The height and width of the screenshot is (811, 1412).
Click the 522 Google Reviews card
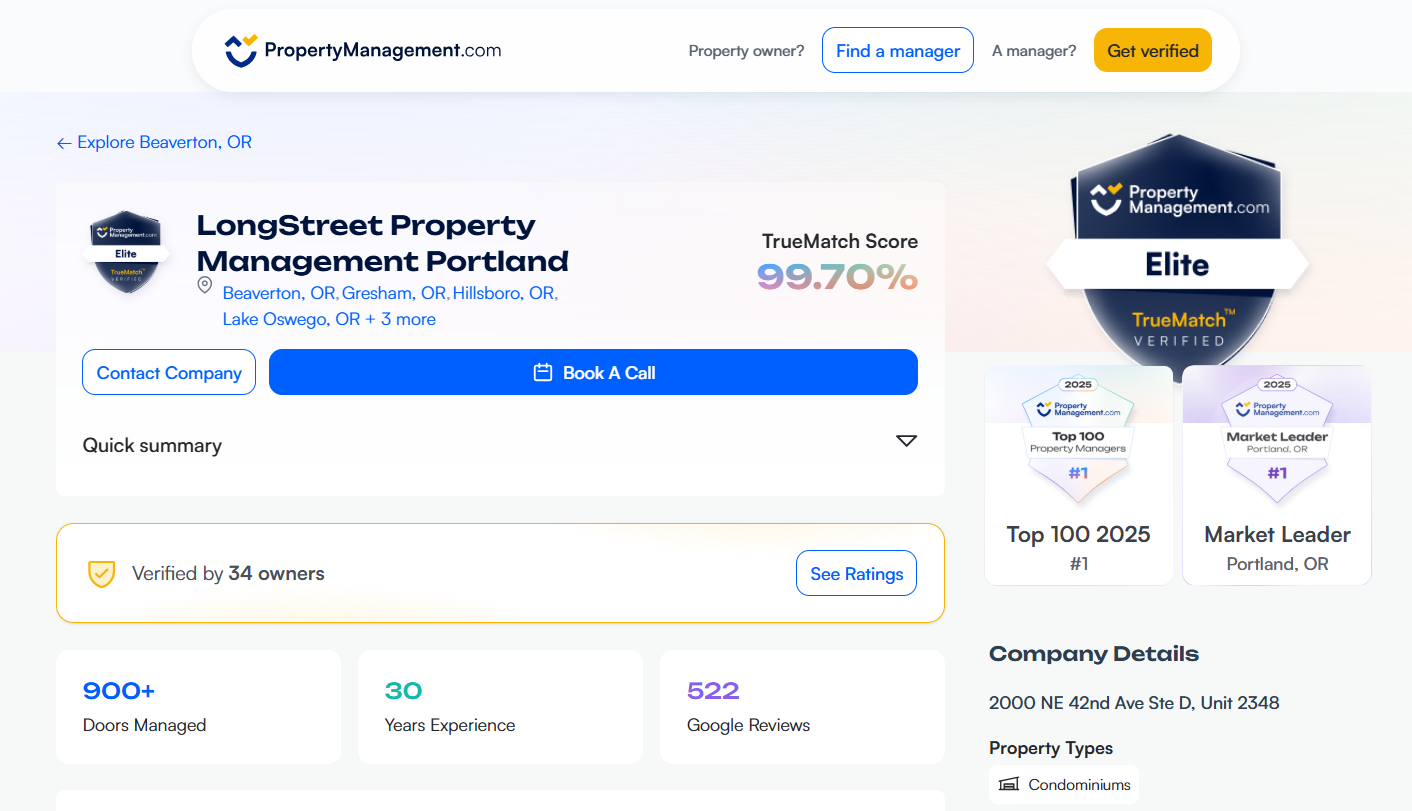[x=801, y=706]
